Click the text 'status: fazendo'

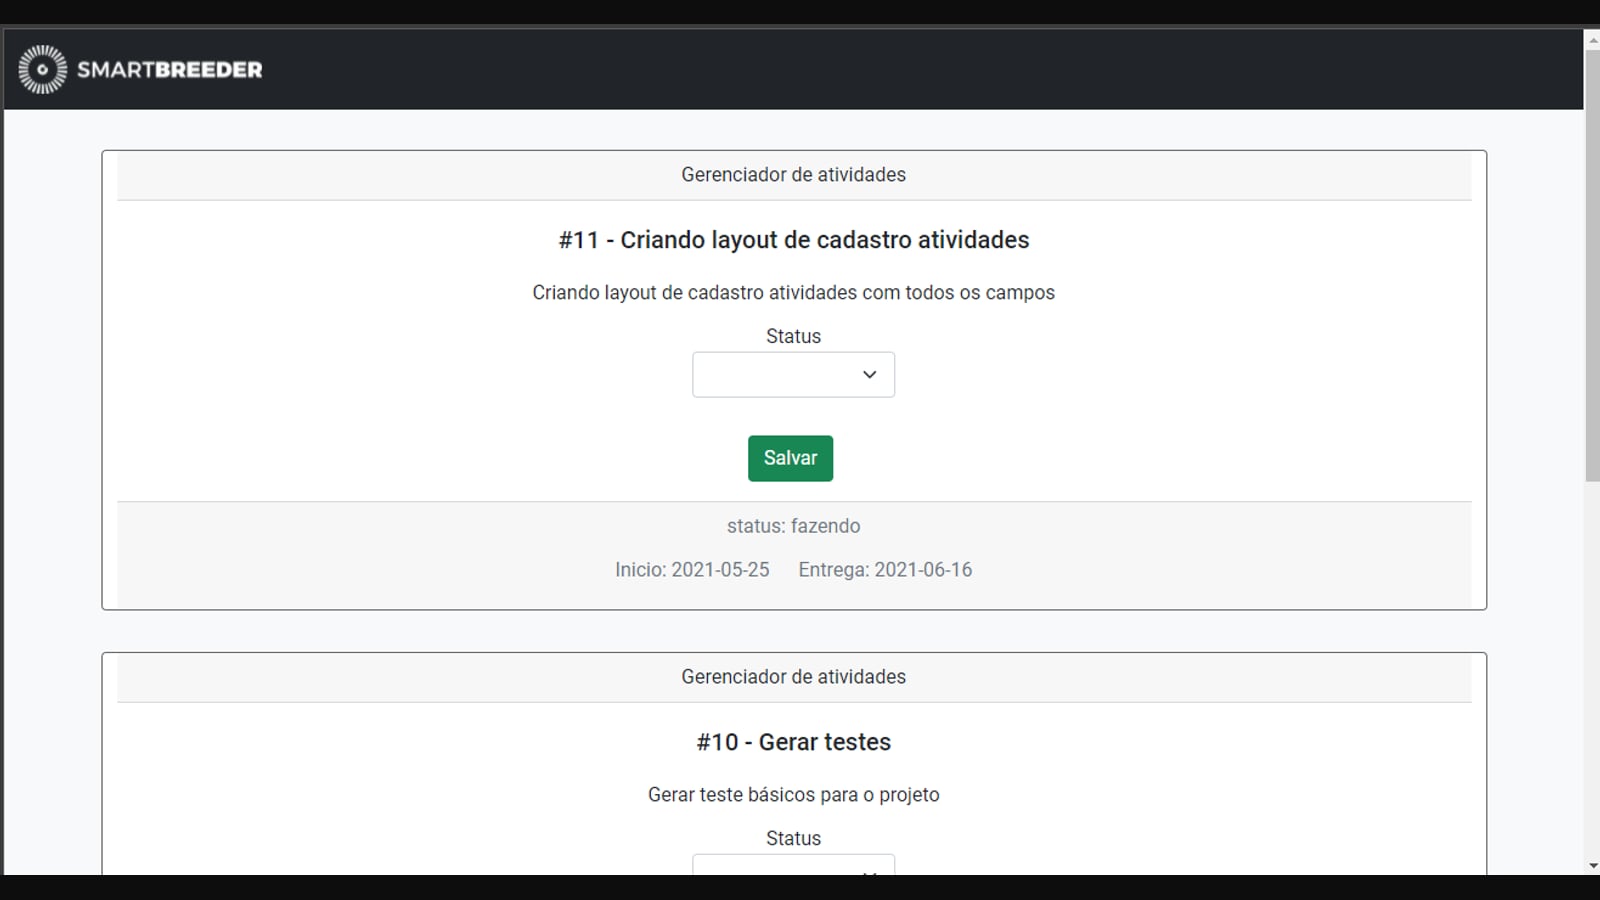tap(794, 526)
